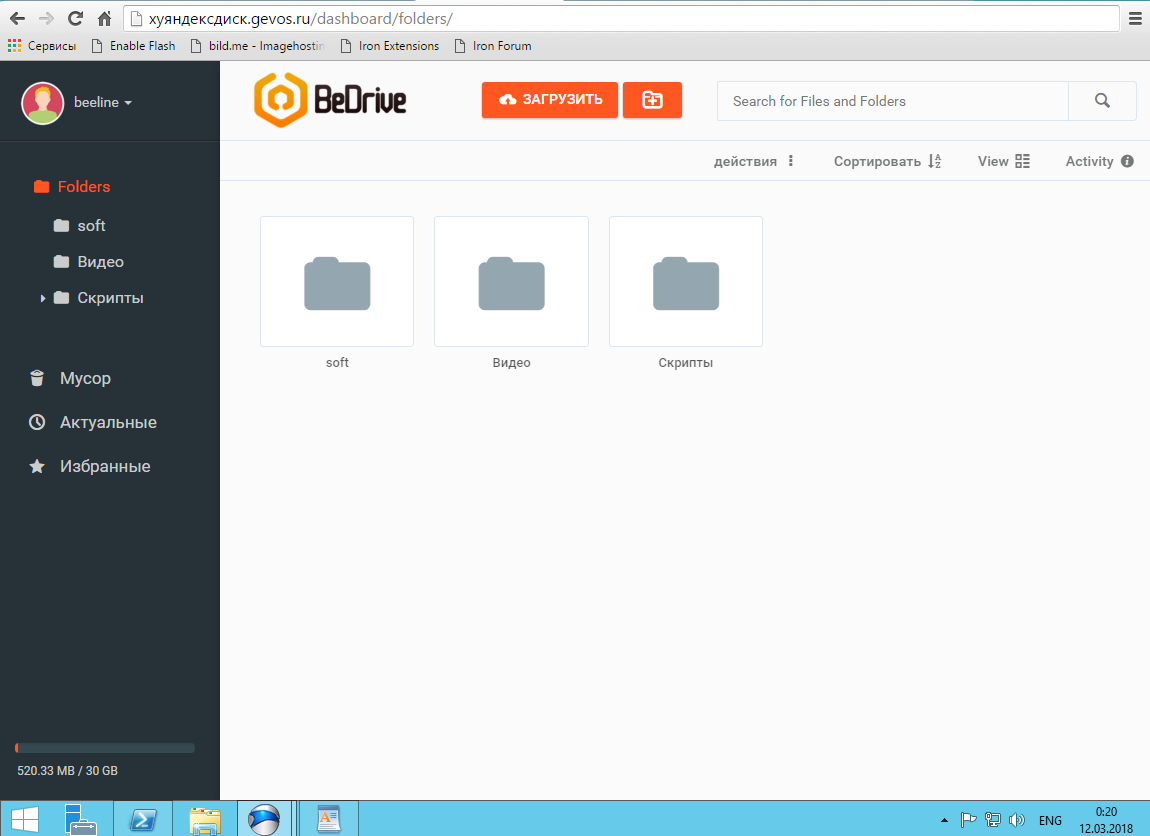
Task: Open the beeline user dropdown
Action: [x=102, y=102]
